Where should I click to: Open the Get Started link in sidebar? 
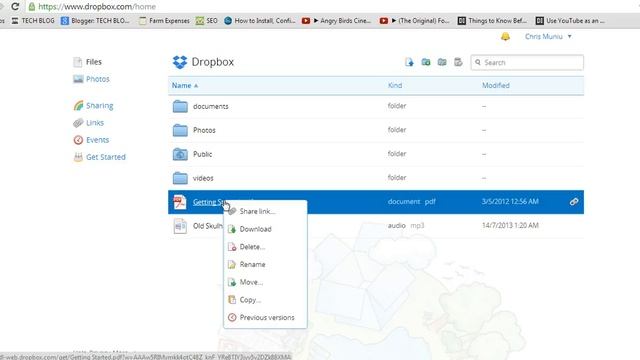106,157
